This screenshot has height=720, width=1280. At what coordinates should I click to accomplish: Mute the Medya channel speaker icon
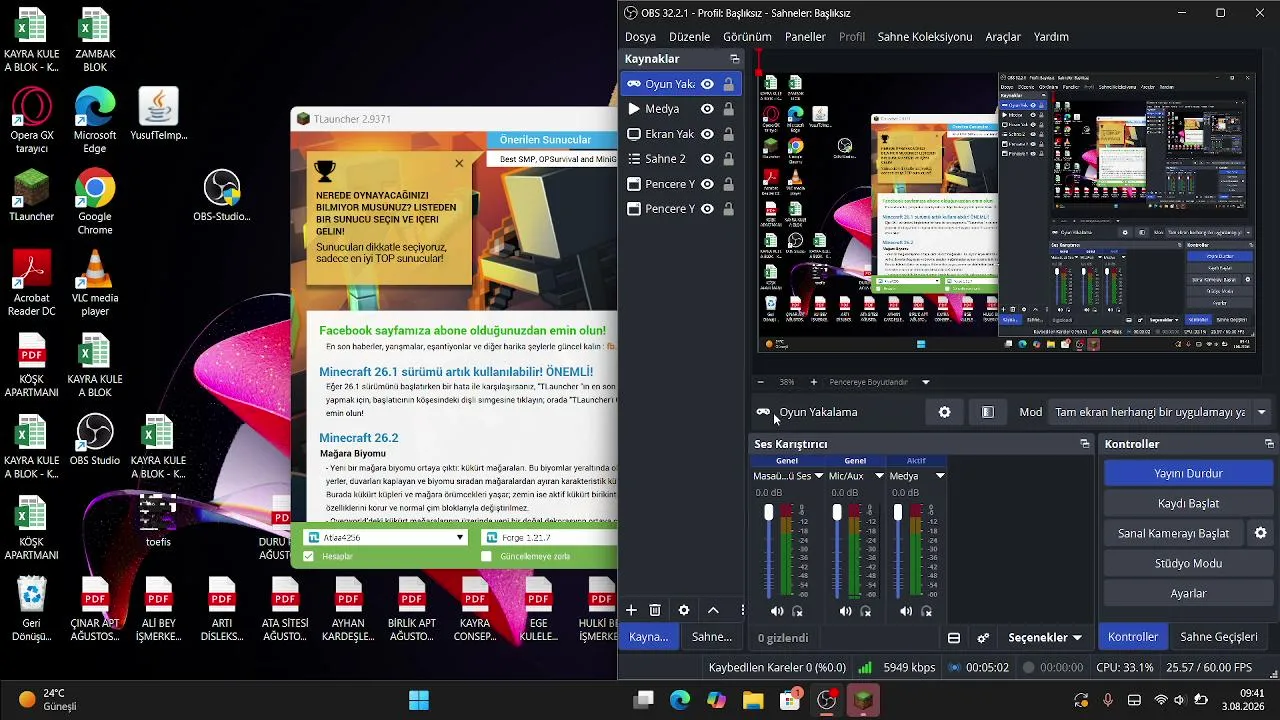tap(905, 611)
